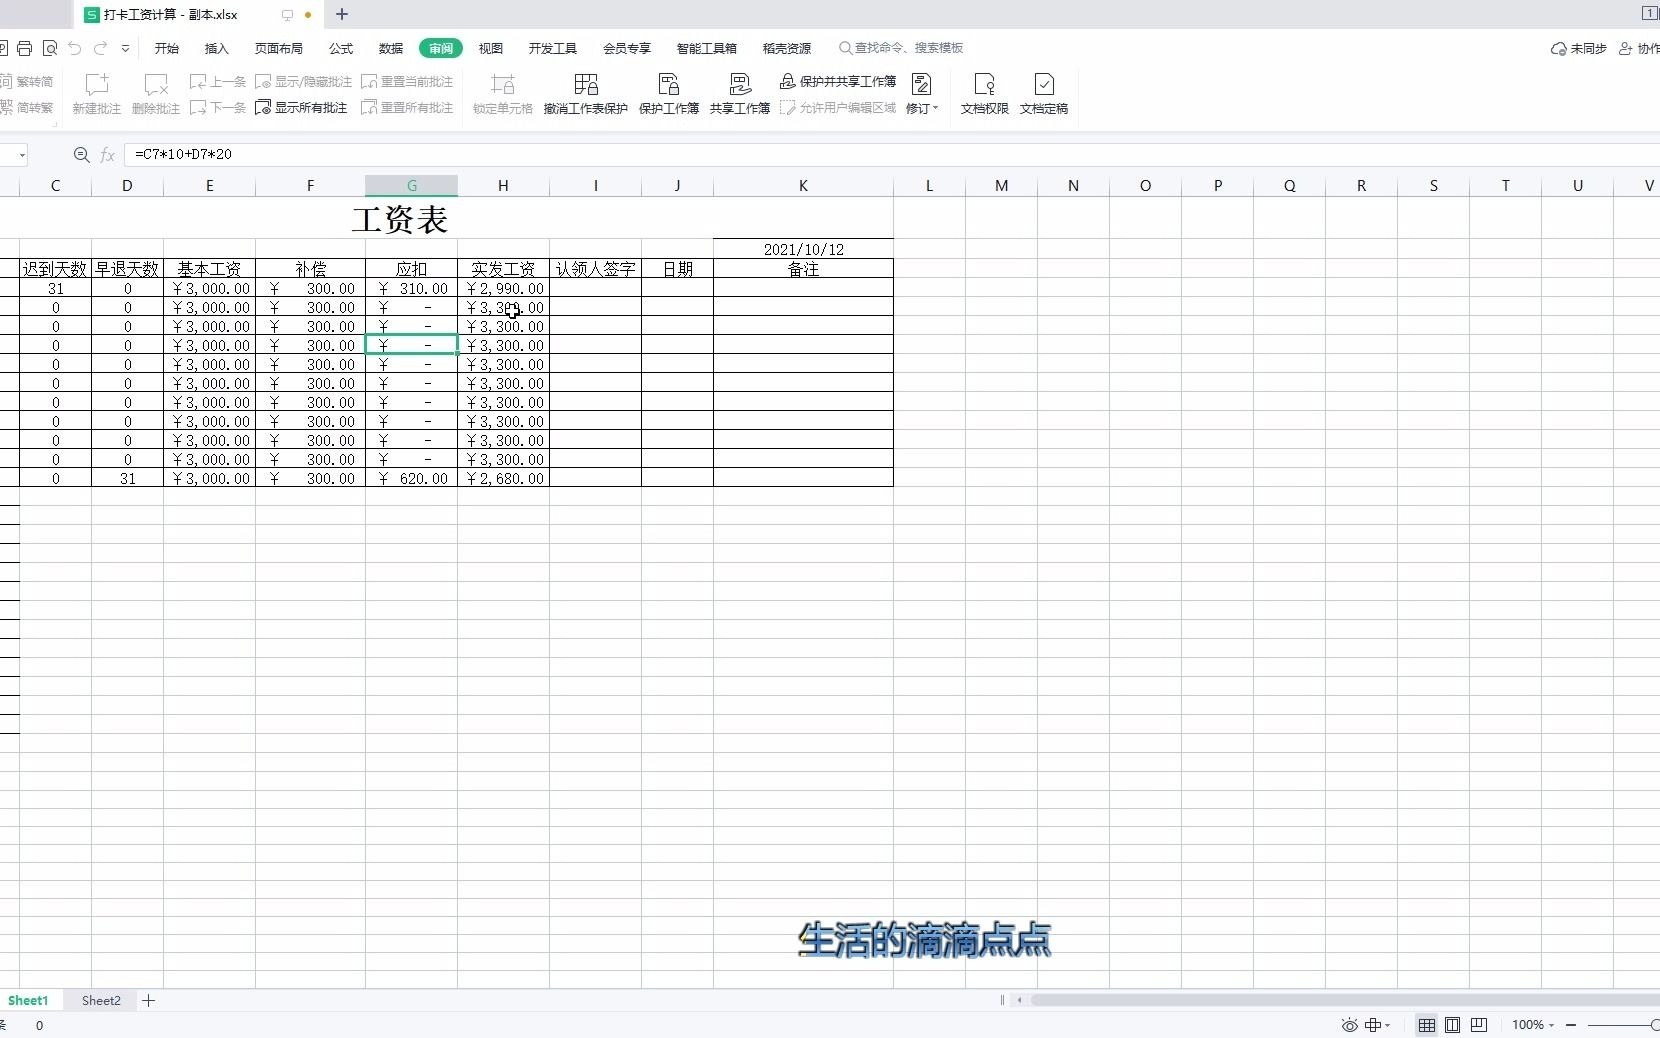Click the 工资表 title cell
This screenshot has width=1660, height=1038.
tap(400, 219)
